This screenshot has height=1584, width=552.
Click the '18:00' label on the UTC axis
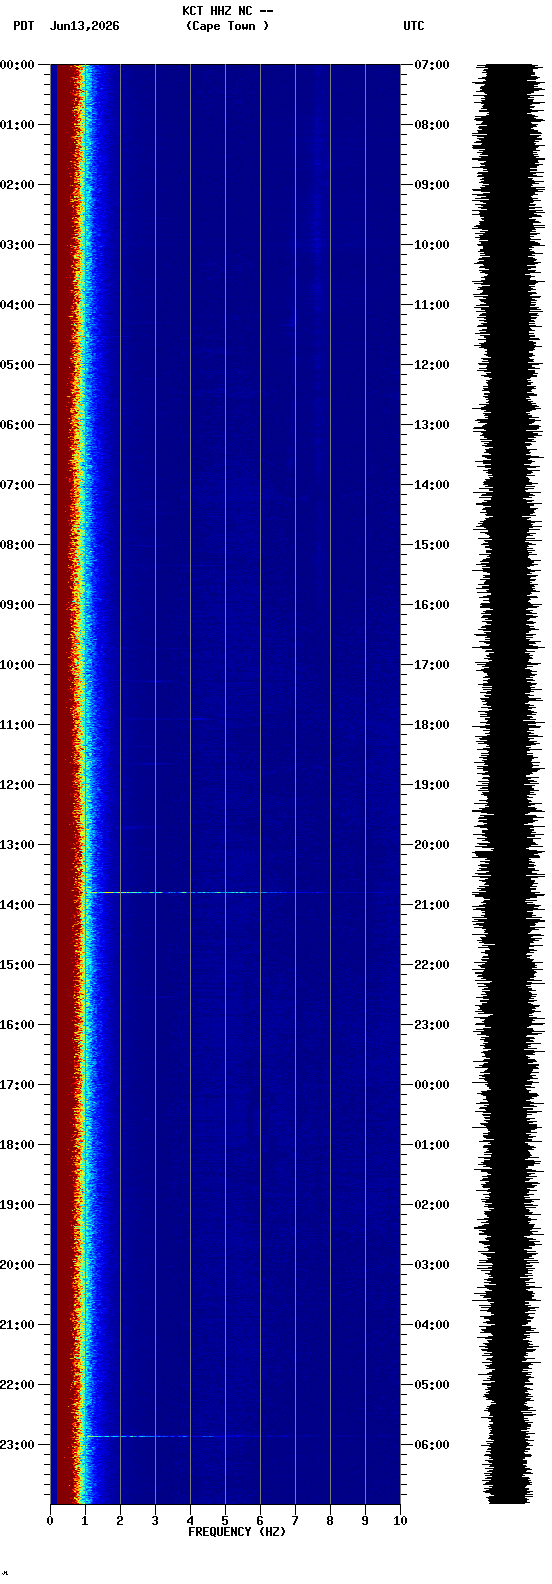(x=432, y=725)
